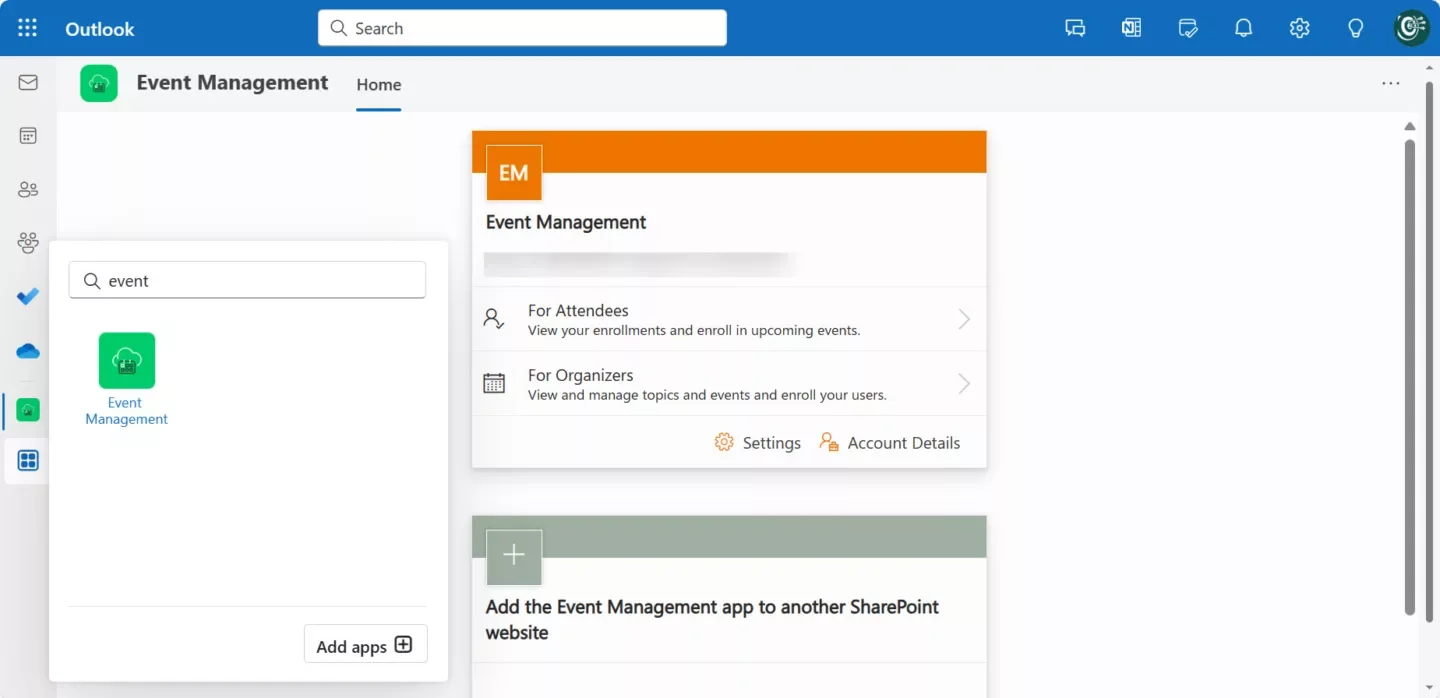Select Event Management icon in left sidebar
Image resolution: width=1440 pixels, height=698 pixels.
point(28,410)
